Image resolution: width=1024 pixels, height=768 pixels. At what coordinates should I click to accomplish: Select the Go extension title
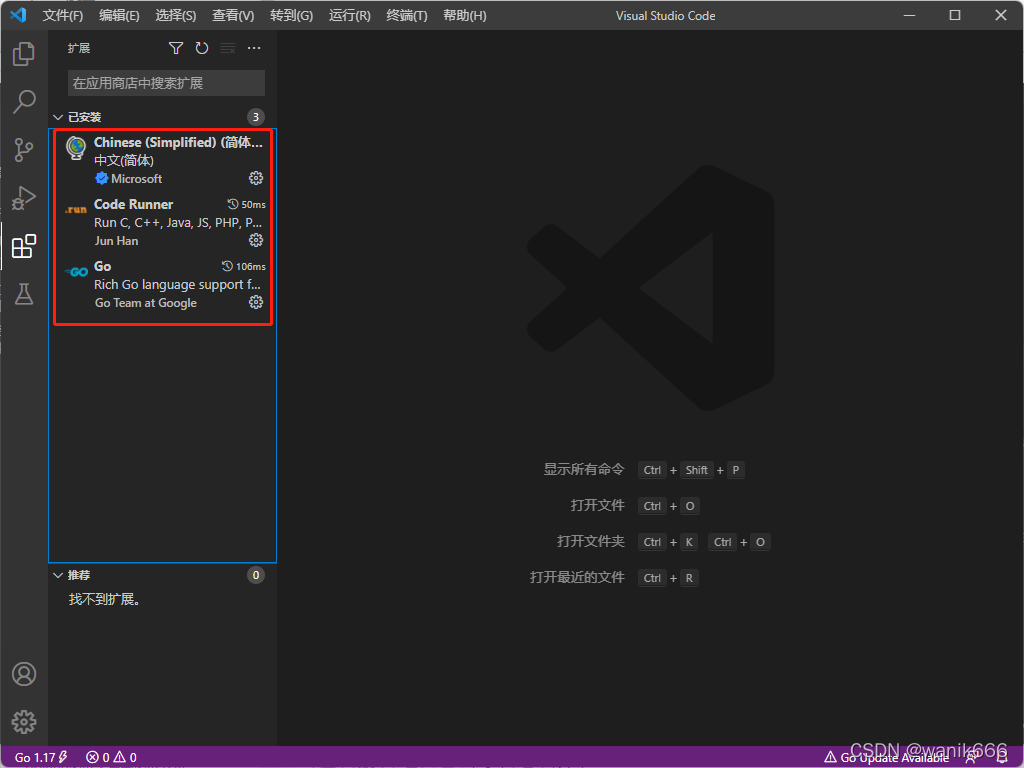coord(103,266)
